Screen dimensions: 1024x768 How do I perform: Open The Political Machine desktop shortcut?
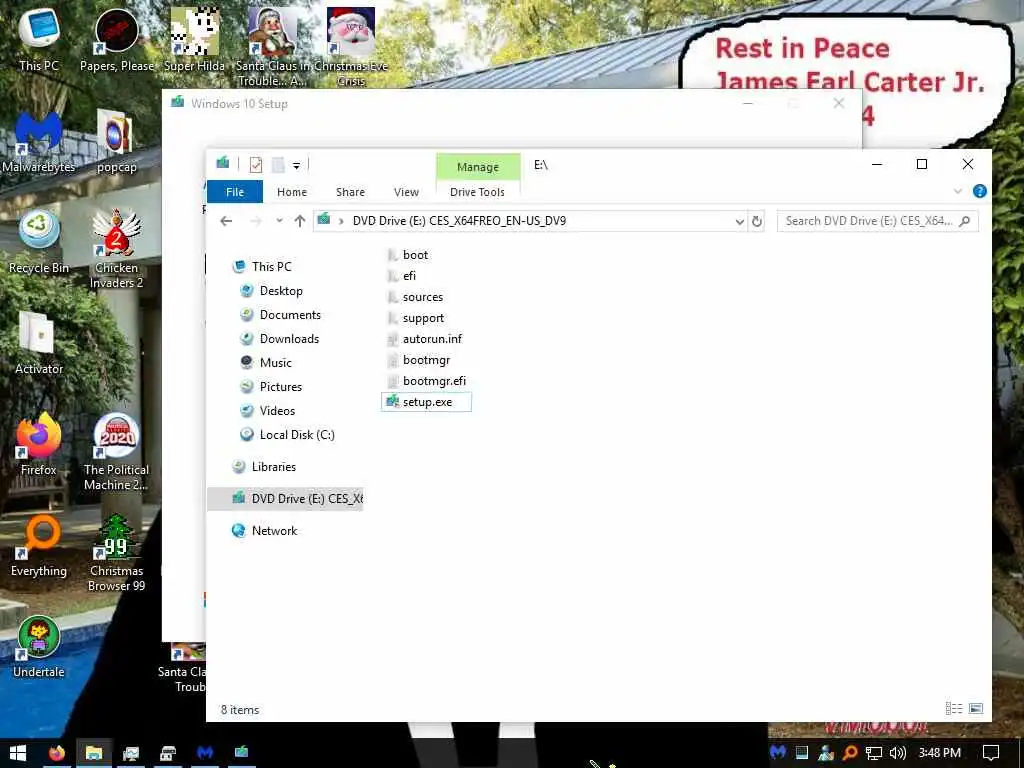(x=116, y=452)
